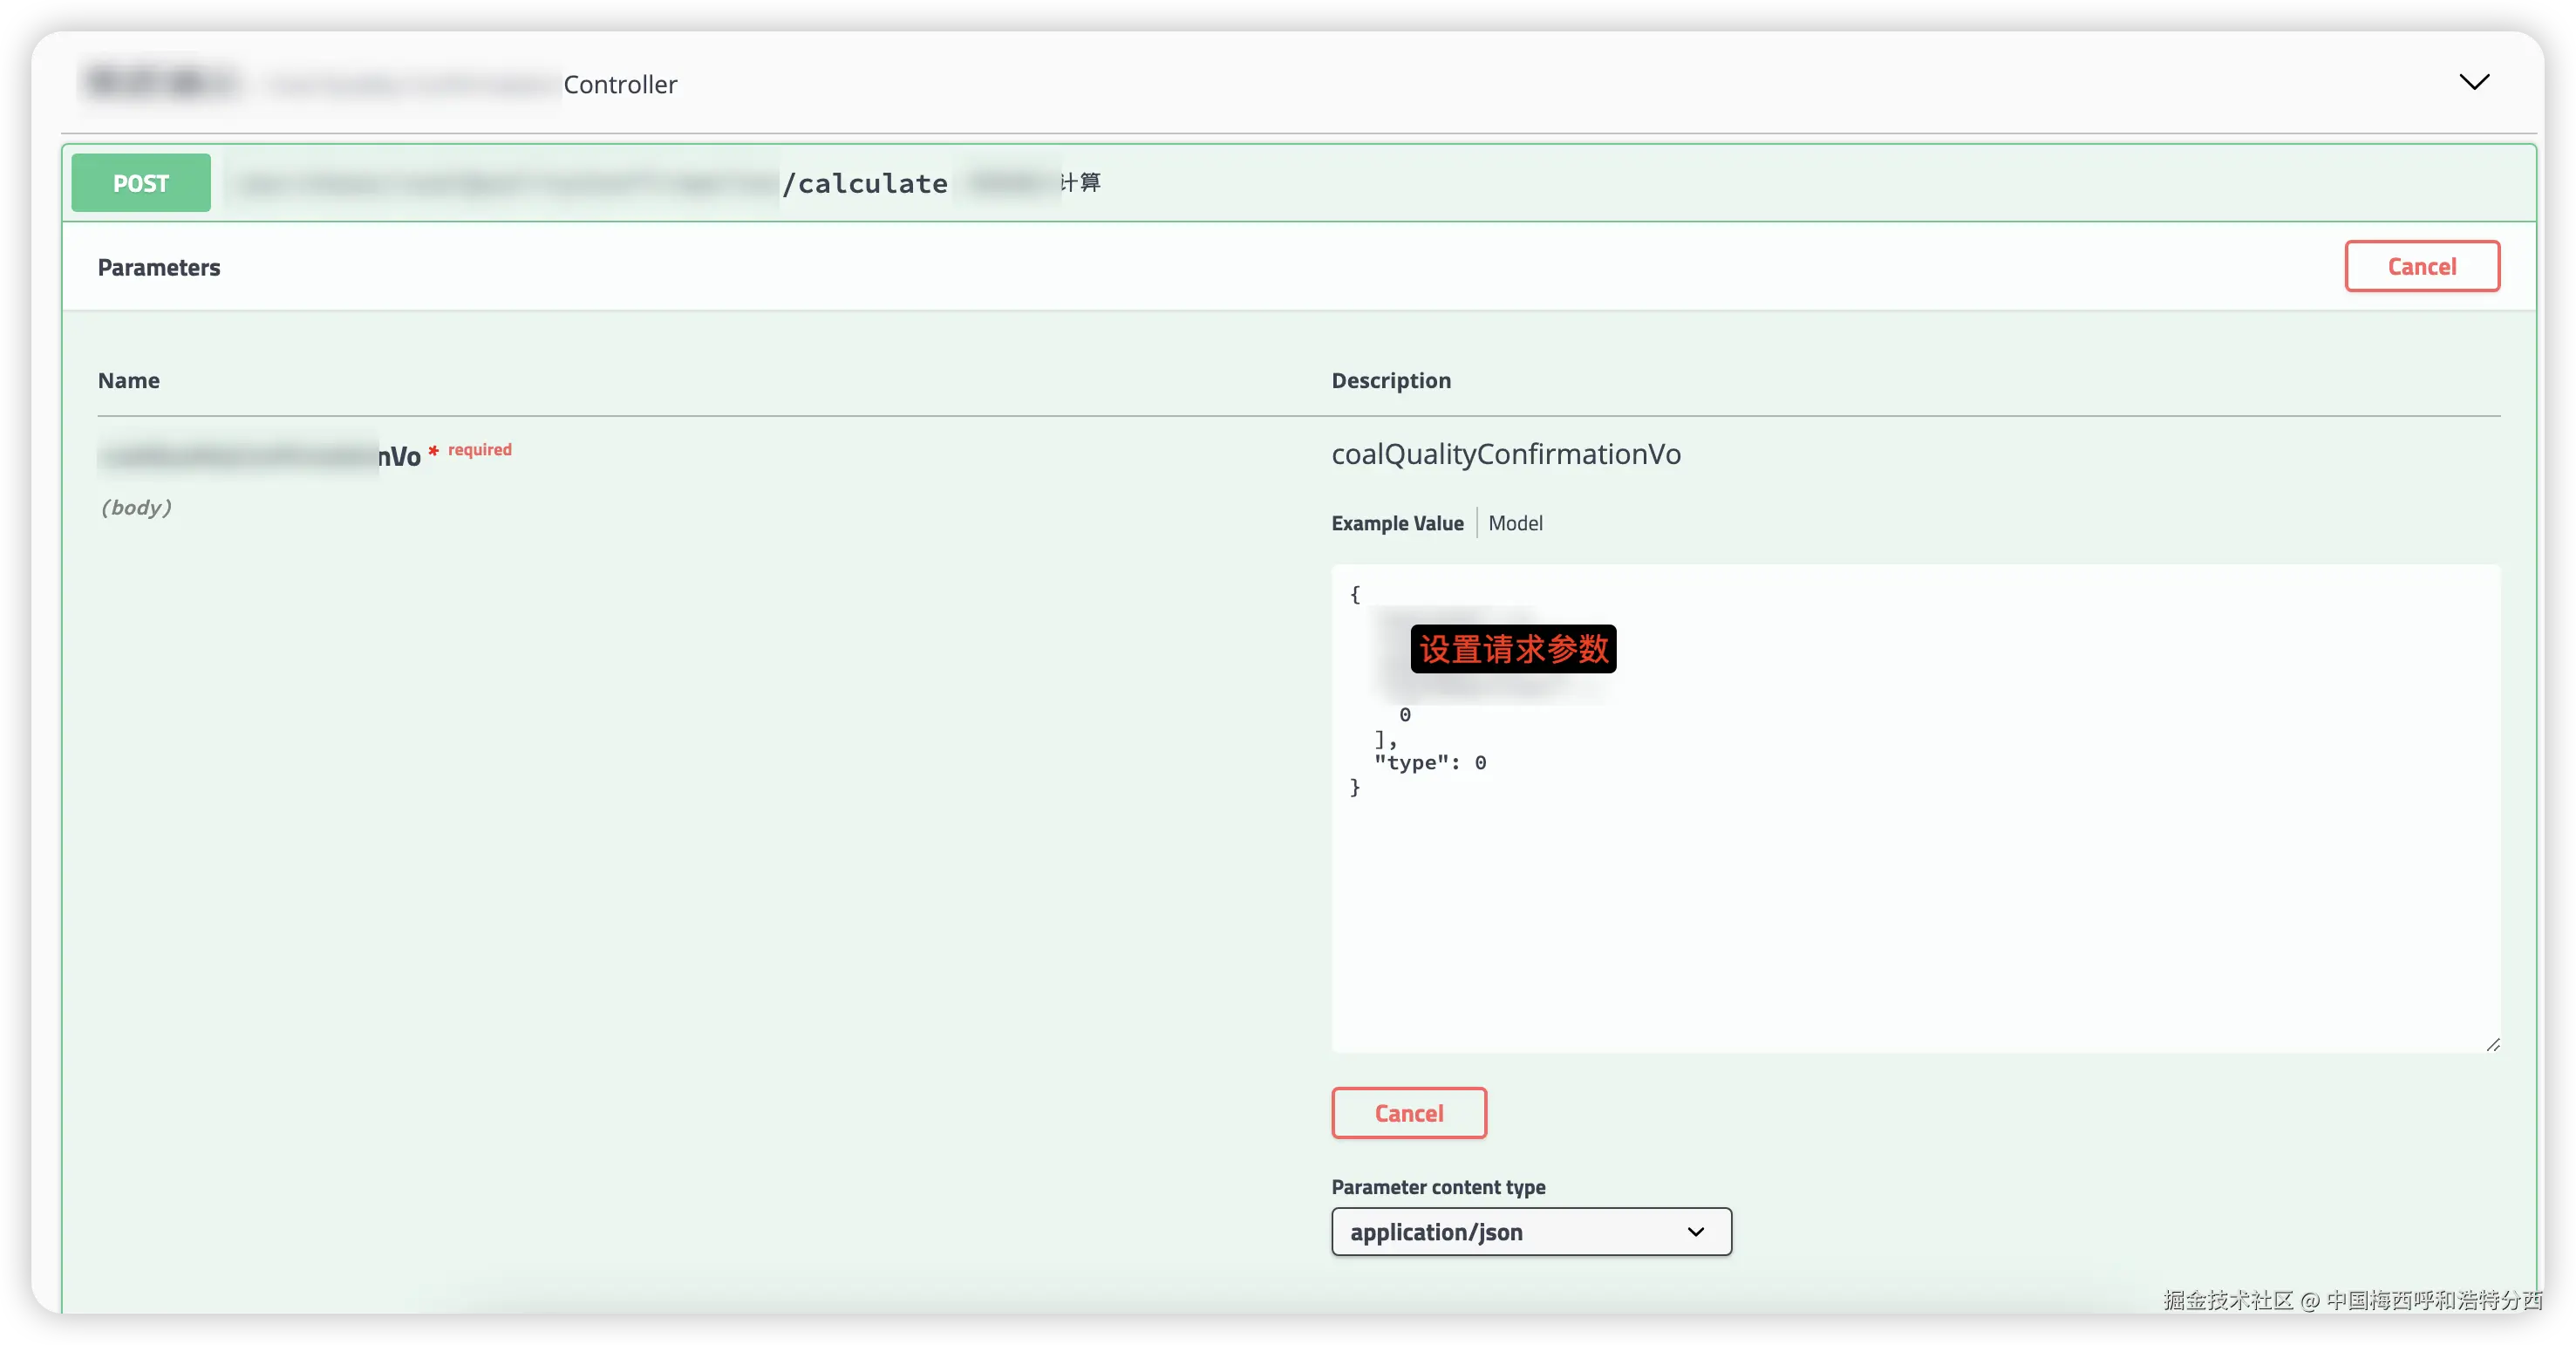The height and width of the screenshot is (1345, 2576).
Task: Place cursor on the "type": 0 line
Action: (1430, 763)
